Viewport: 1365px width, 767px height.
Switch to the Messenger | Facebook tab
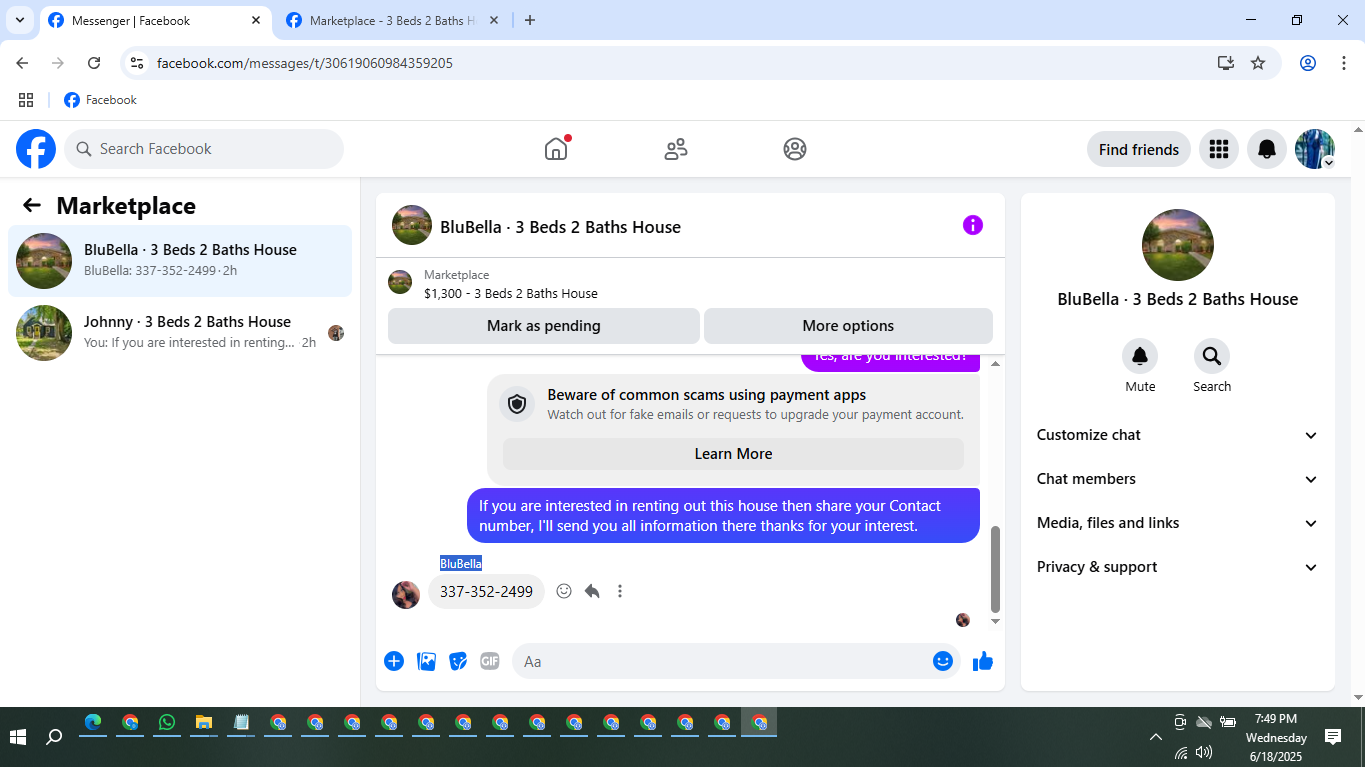coord(155,20)
